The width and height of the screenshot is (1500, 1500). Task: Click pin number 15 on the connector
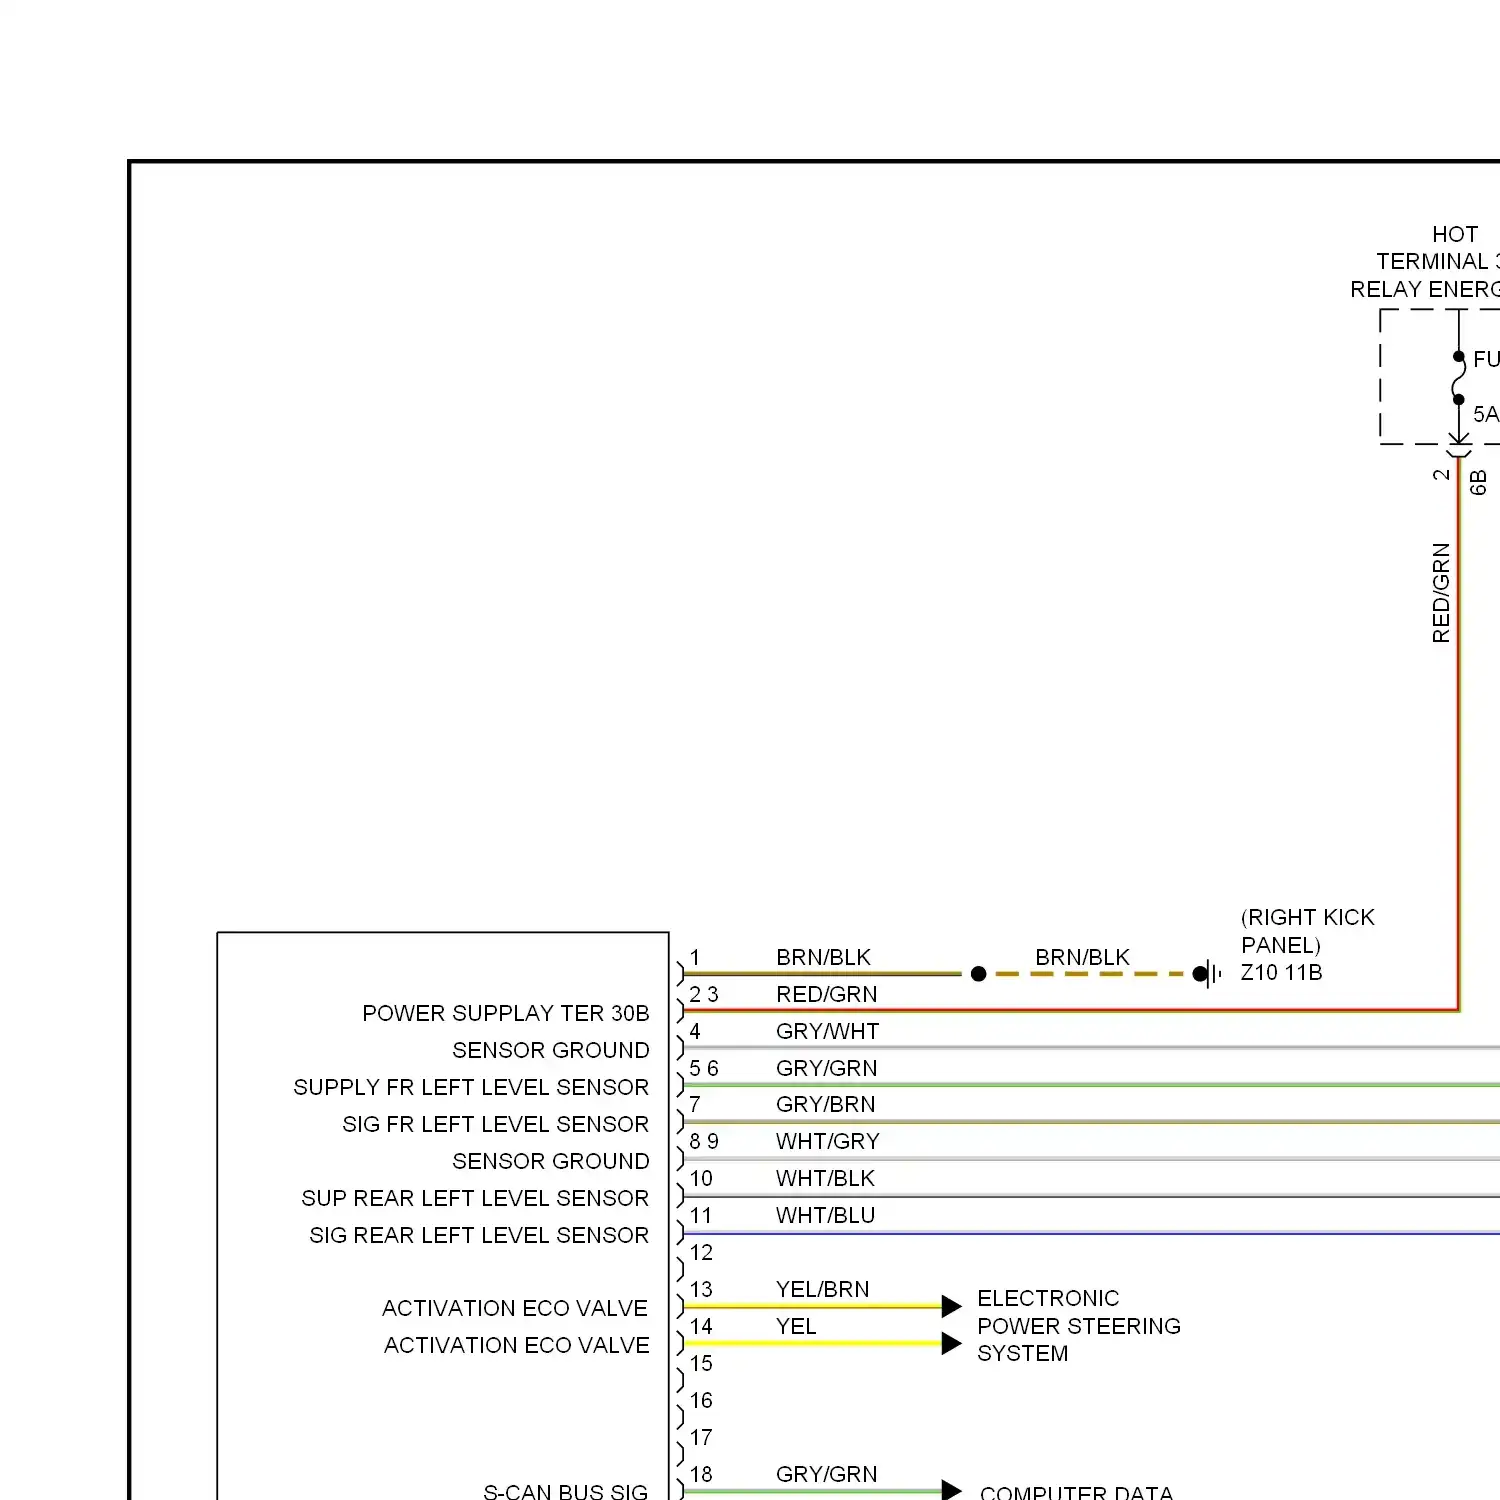pyautogui.click(x=701, y=1363)
